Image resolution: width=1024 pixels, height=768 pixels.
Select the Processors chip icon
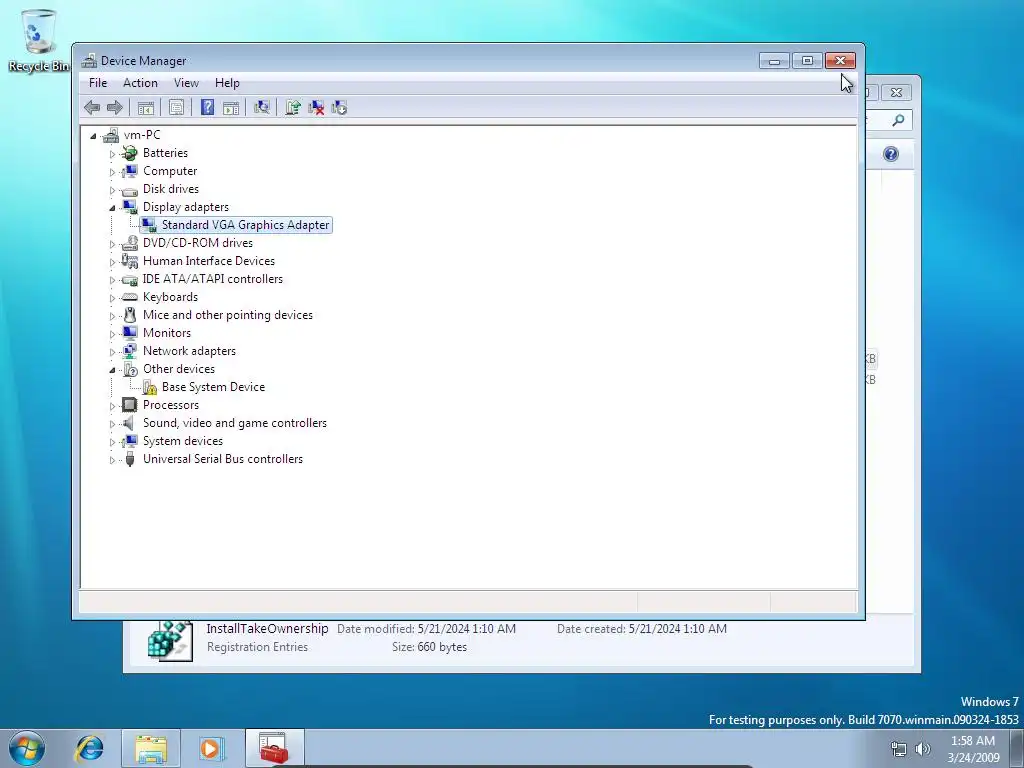[130, 405]
